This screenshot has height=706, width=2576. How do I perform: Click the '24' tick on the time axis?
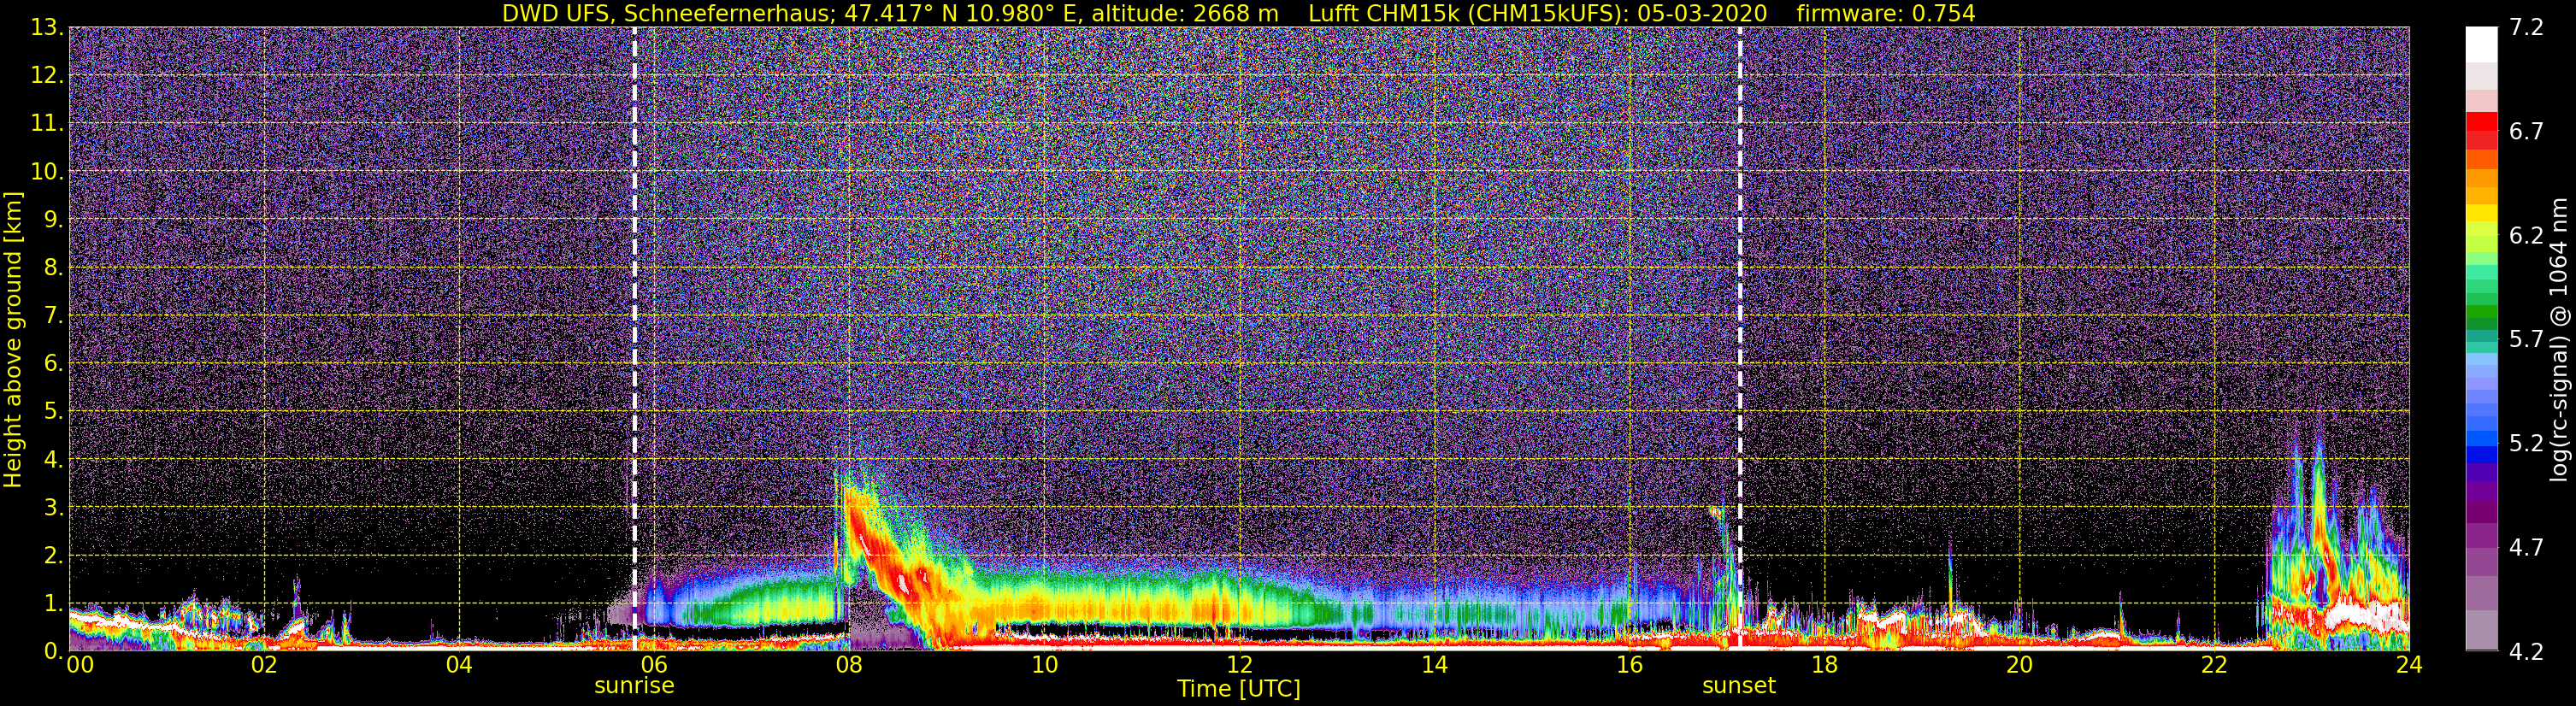tap(2409, 665)
